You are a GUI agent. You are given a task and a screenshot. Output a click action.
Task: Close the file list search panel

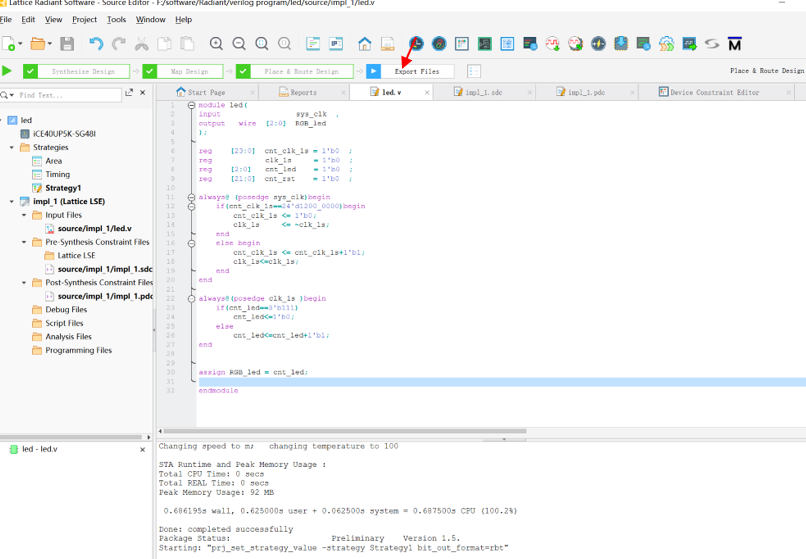click(x=143, y=93)
